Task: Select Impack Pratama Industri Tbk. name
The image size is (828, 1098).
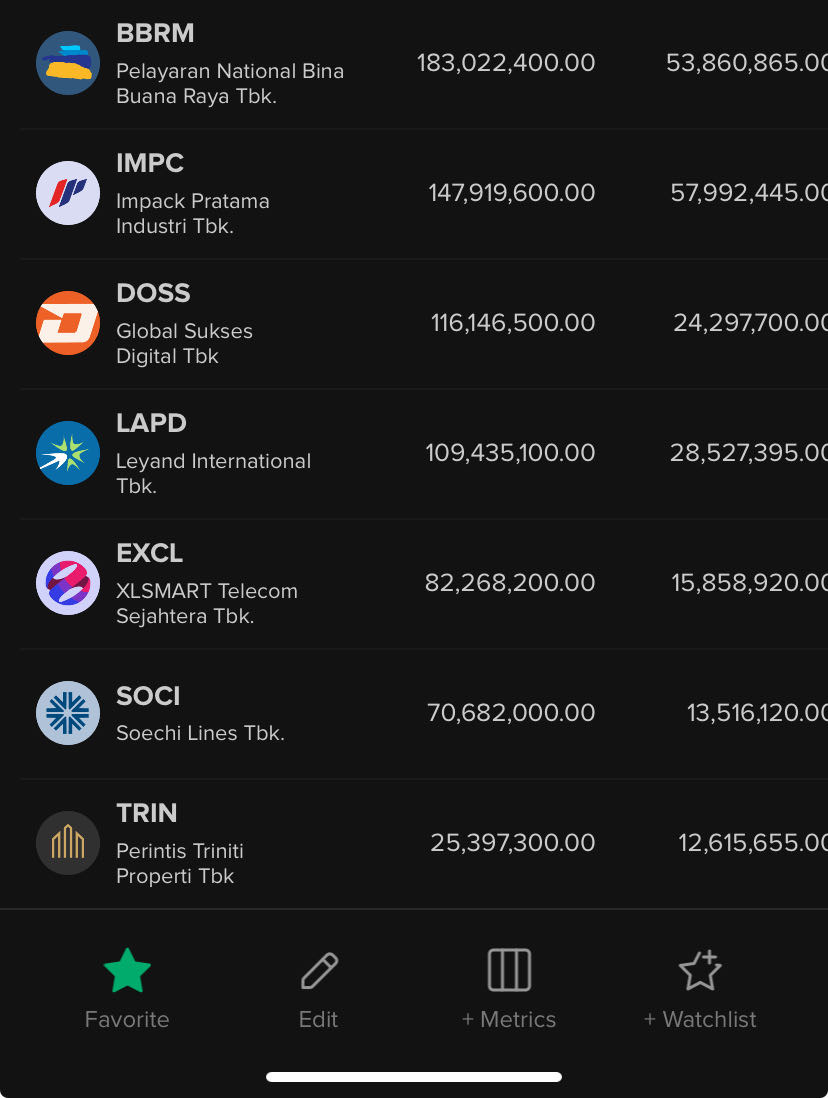Action: click(x=192, y=213)
